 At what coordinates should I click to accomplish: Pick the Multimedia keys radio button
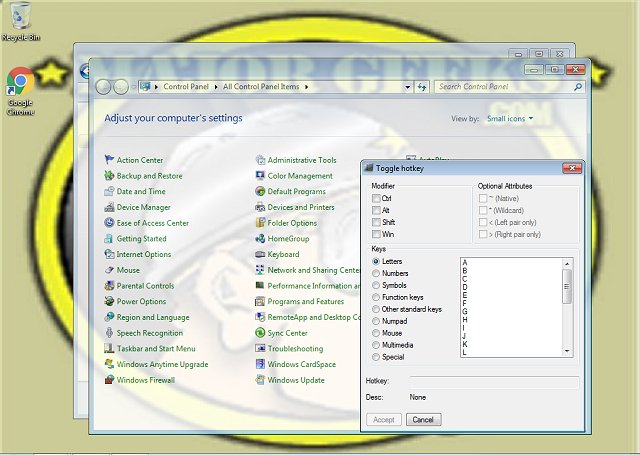pyautogui.click(x=376, y=345)
